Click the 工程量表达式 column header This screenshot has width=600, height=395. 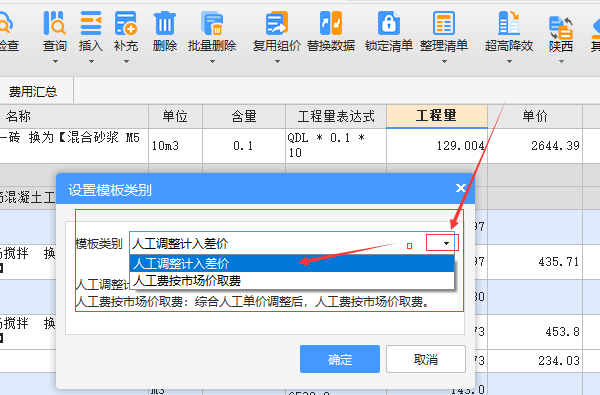pos(336,116)
